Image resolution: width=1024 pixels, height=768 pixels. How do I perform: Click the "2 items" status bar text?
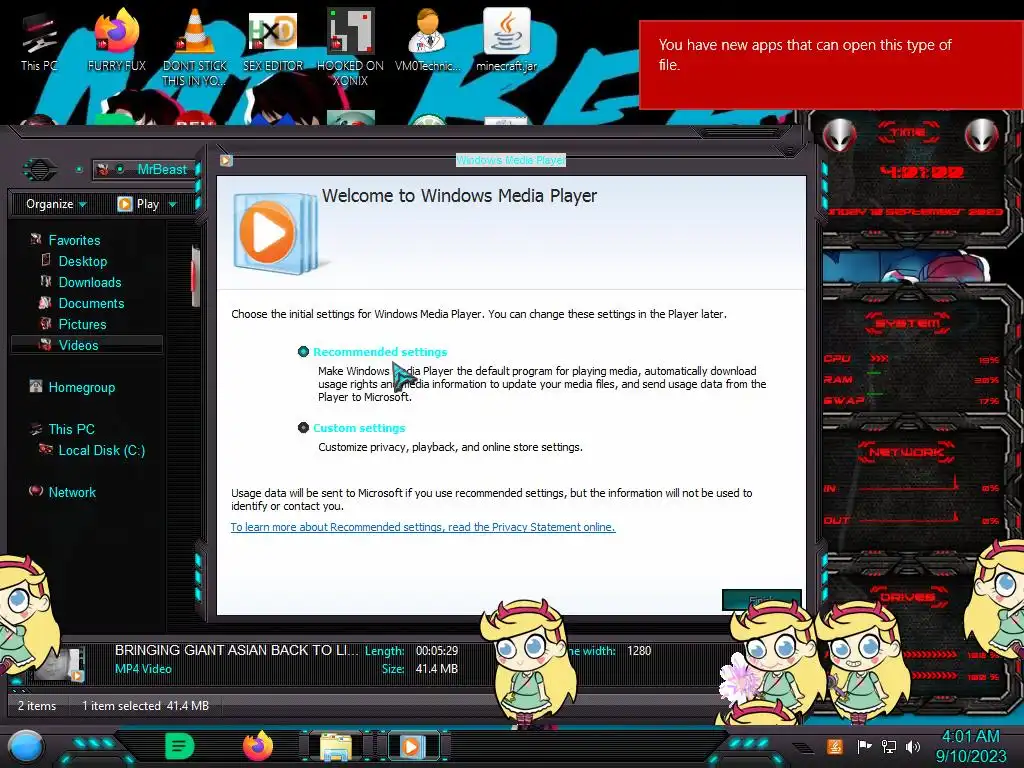coord(37,705)
